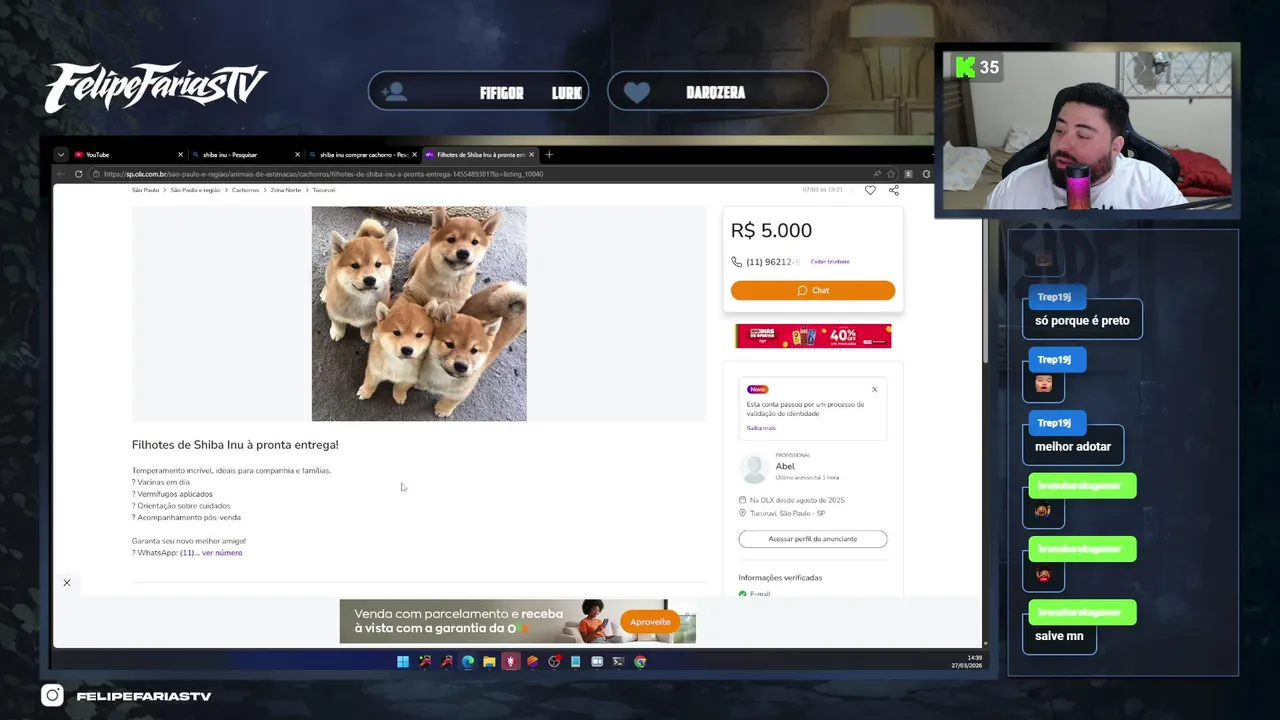Click the 'Tucuruvi' breadcrumb link
The width and height of the screenshot is (1280, 720).
[324, 190]
